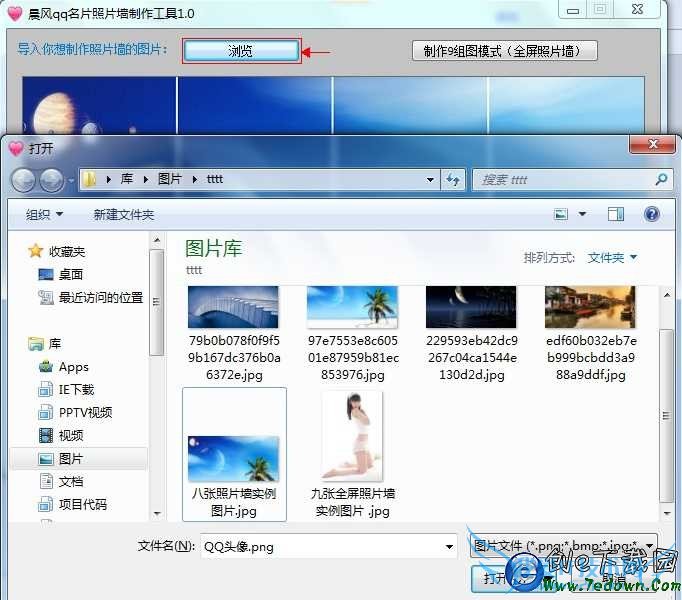Open the recent pages dropdown beside the nav arrows
The image size is (682, 600).
point(72,180)
